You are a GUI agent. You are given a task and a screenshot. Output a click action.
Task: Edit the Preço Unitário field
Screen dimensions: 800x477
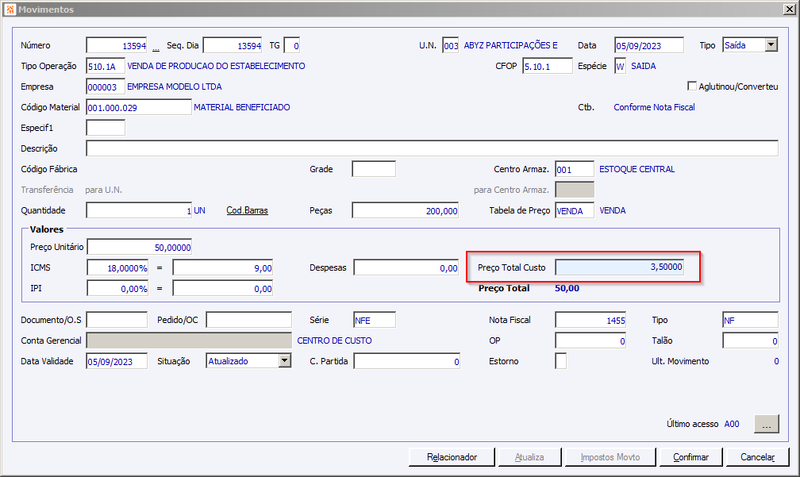139,247
